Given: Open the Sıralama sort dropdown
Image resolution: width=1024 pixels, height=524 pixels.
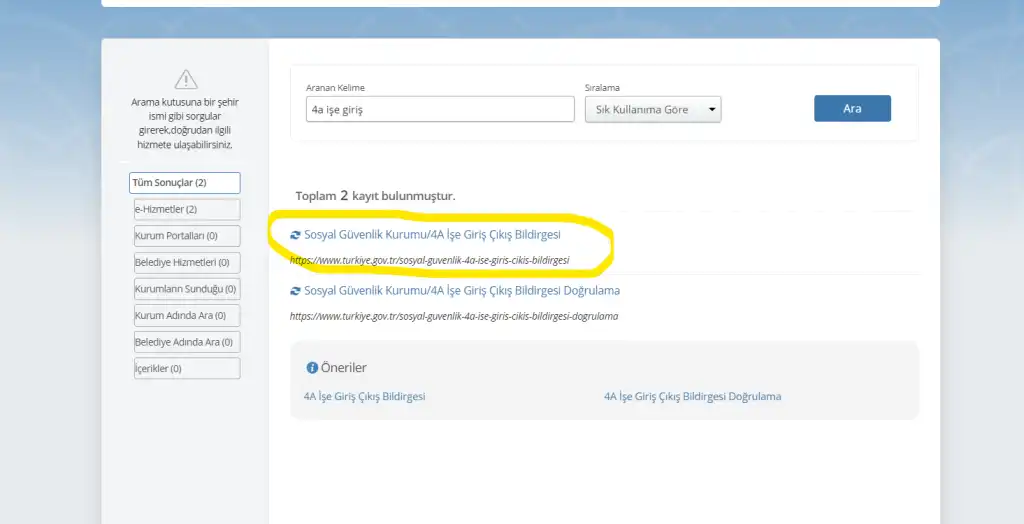Looking at the screenshot, I should [x=653, y=110].
